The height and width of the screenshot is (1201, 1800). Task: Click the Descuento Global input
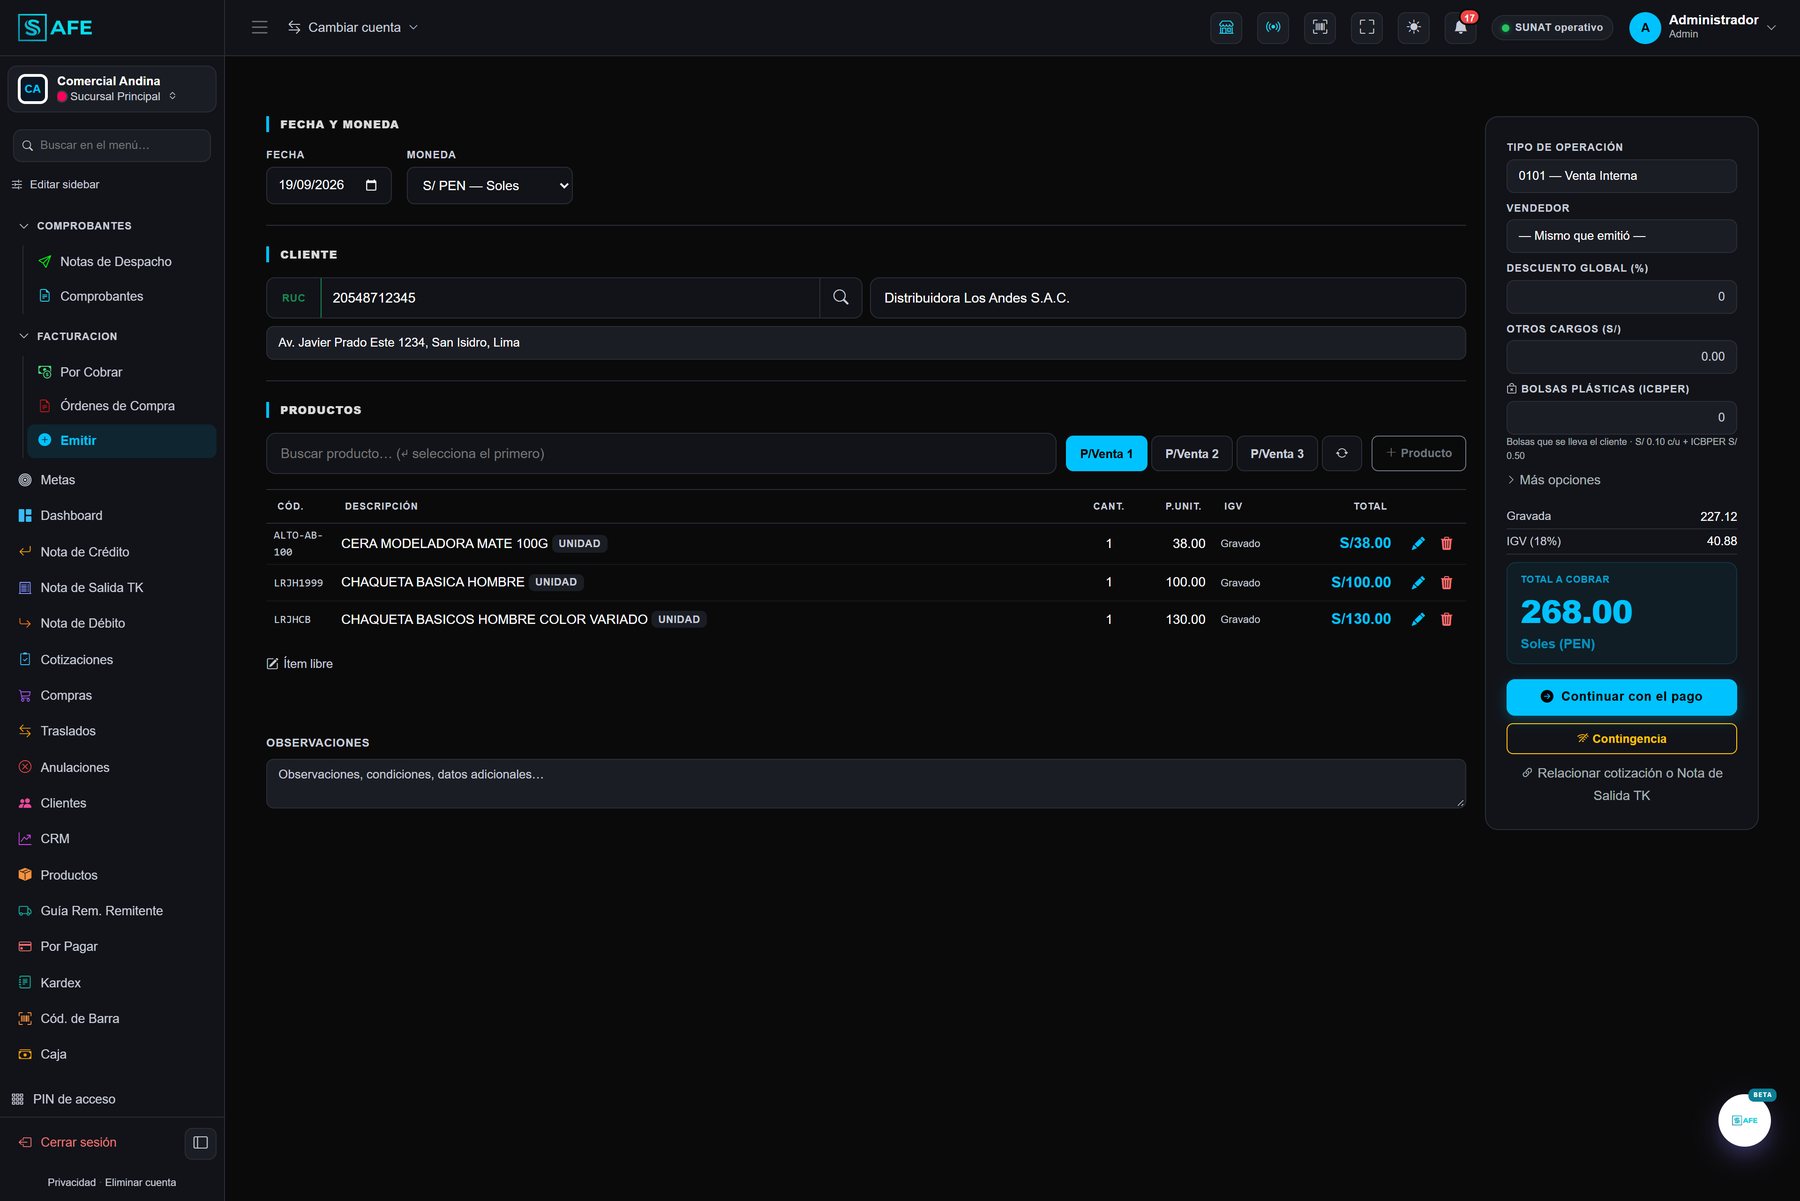tap(1621, 297)
